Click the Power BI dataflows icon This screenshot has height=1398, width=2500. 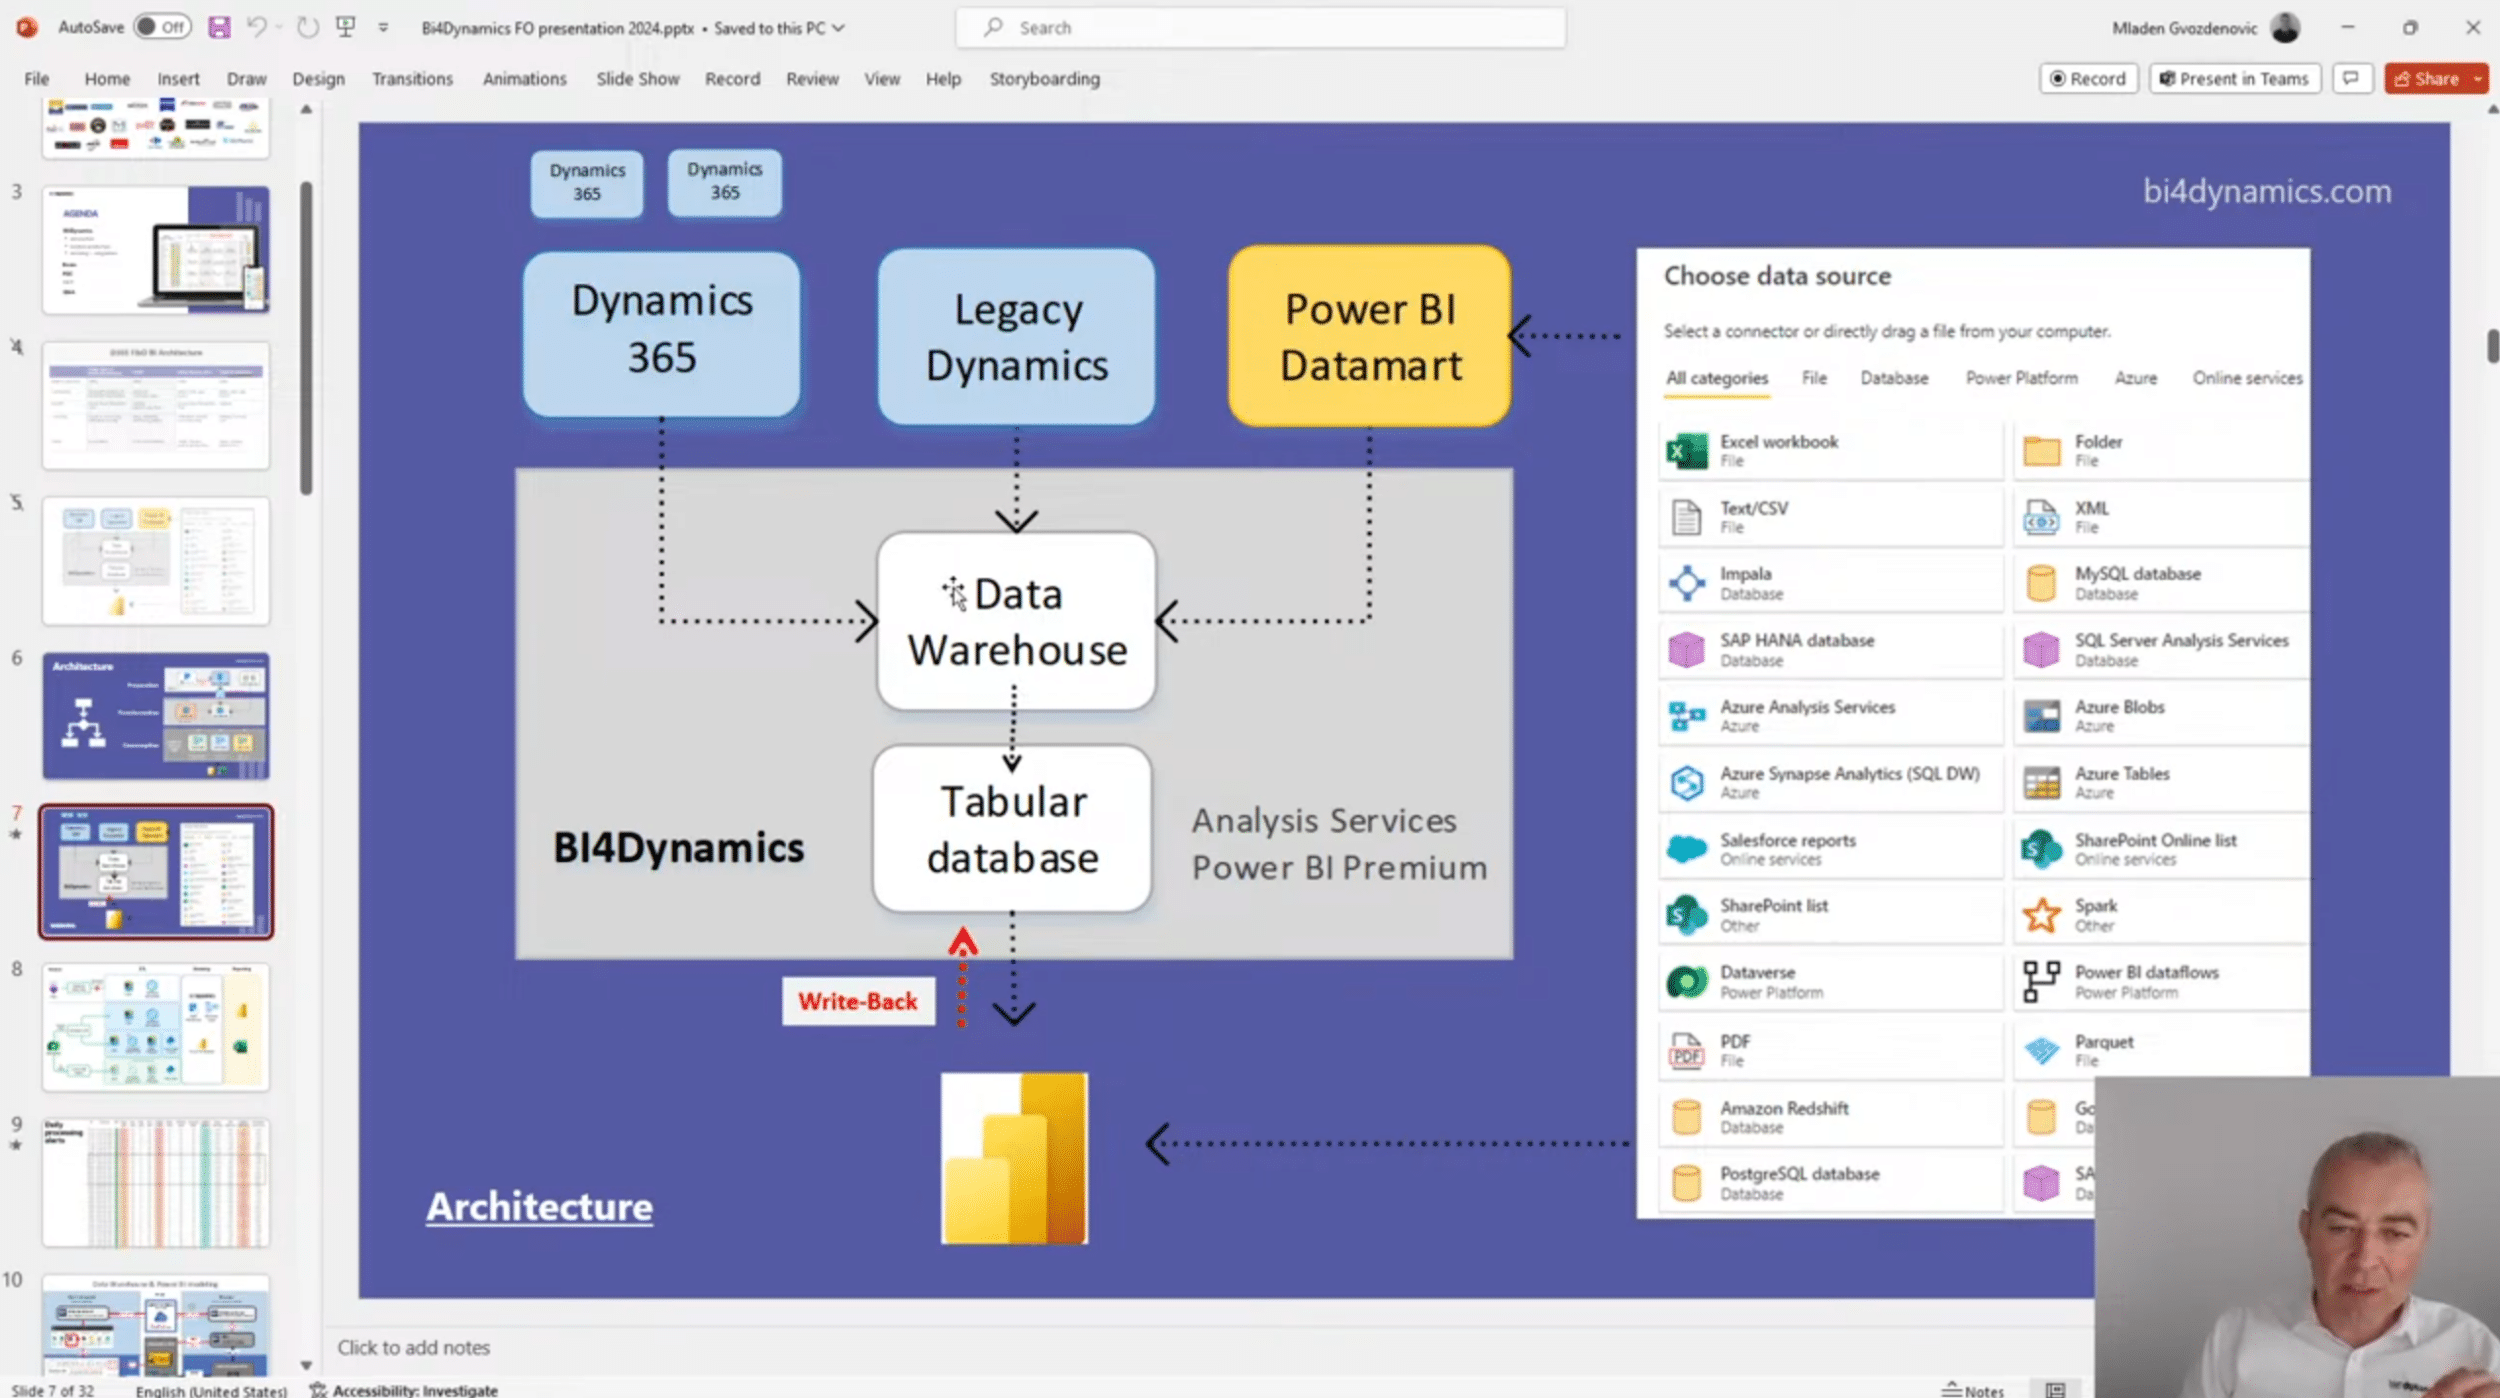coord(2041,982)
